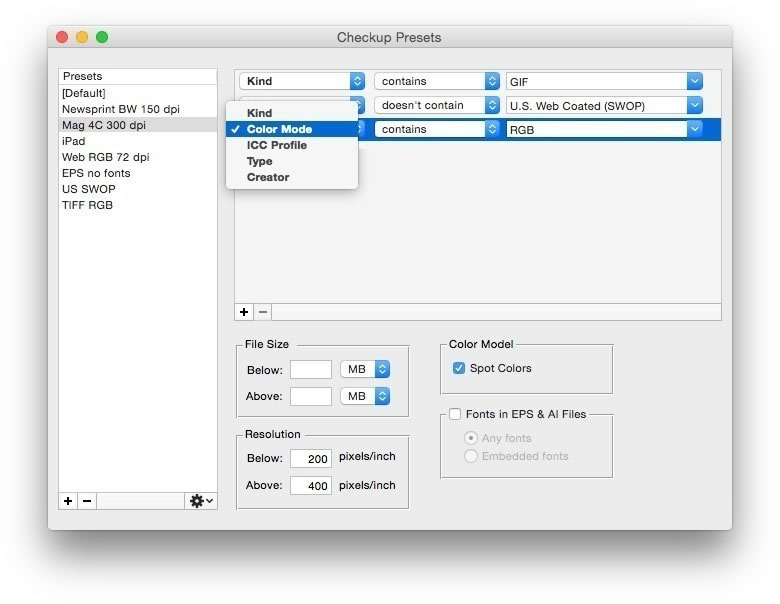
Task: Select the iPad preset
Action: click(x=138, y=141)
